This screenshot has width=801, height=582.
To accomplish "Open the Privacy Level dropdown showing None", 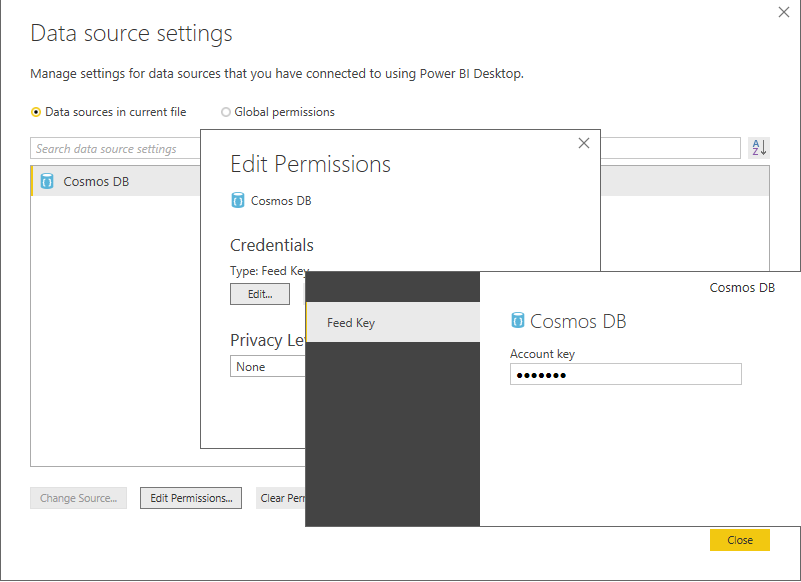I will click(x=268, y=366).
